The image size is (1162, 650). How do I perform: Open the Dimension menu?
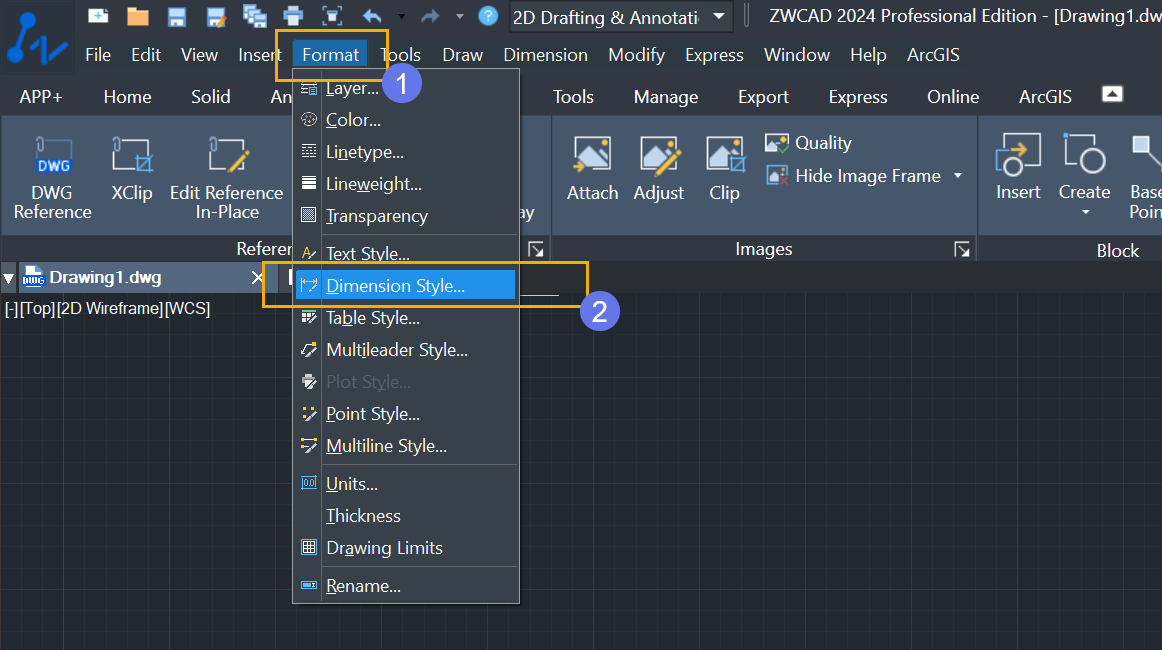pos(545,55)
